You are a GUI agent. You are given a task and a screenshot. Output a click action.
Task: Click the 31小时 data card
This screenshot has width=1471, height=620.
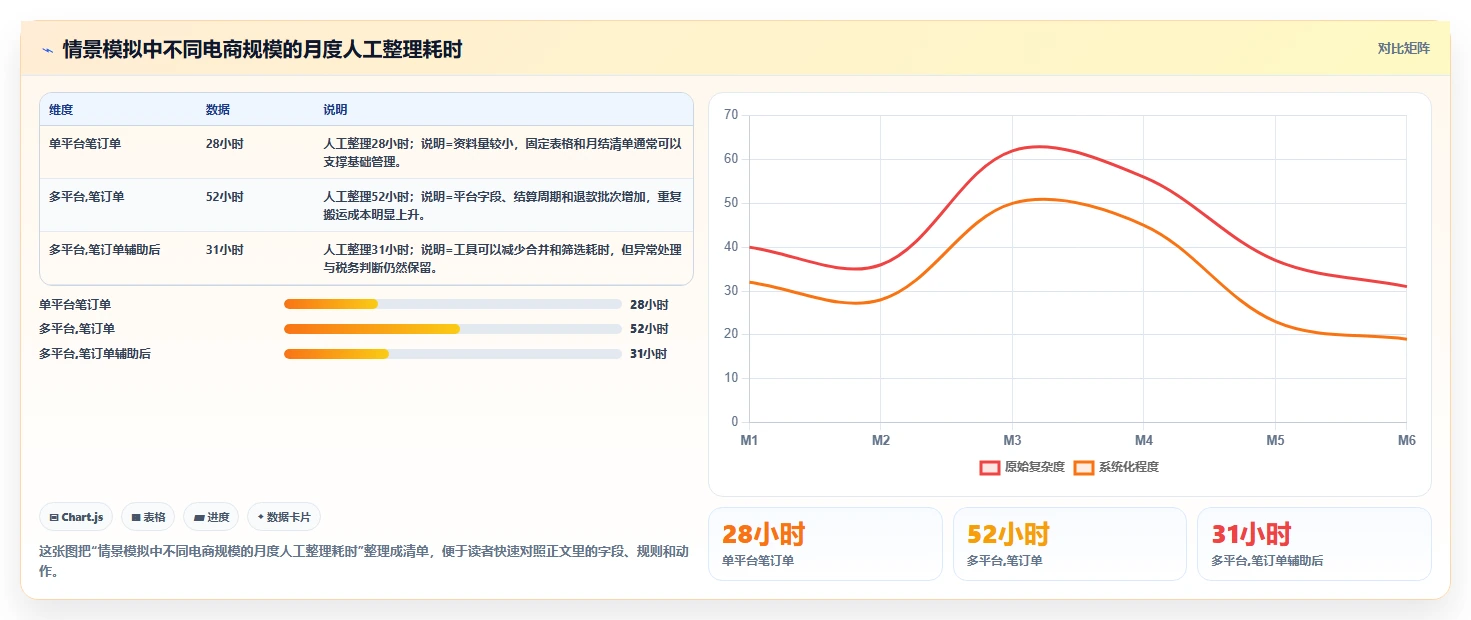pos(1314,544)
